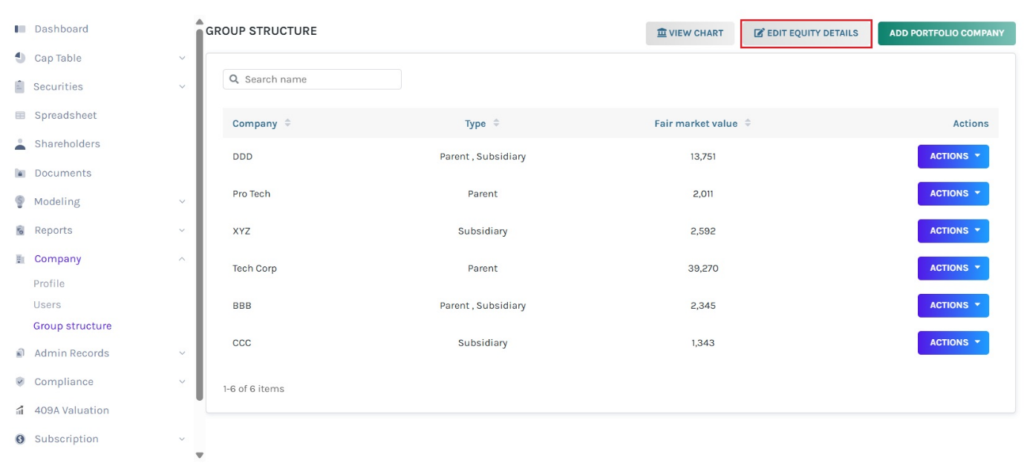The width and height of the screenshot is (1024, 469).
Task: Open Actions dropdown for CCC
Action: 953,343
